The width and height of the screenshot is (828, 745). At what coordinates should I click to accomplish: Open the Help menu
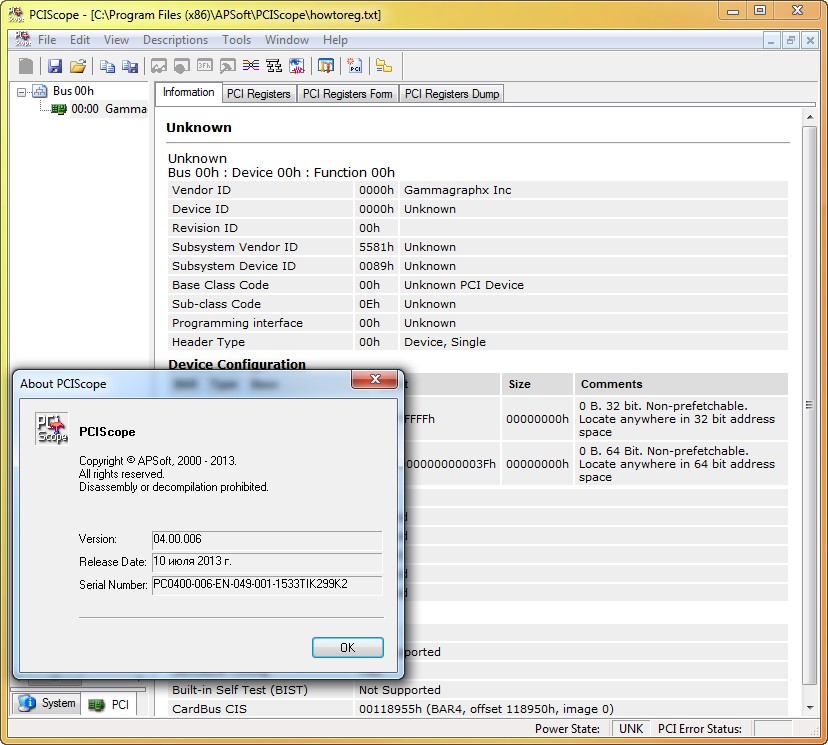[x=335, y=40]
